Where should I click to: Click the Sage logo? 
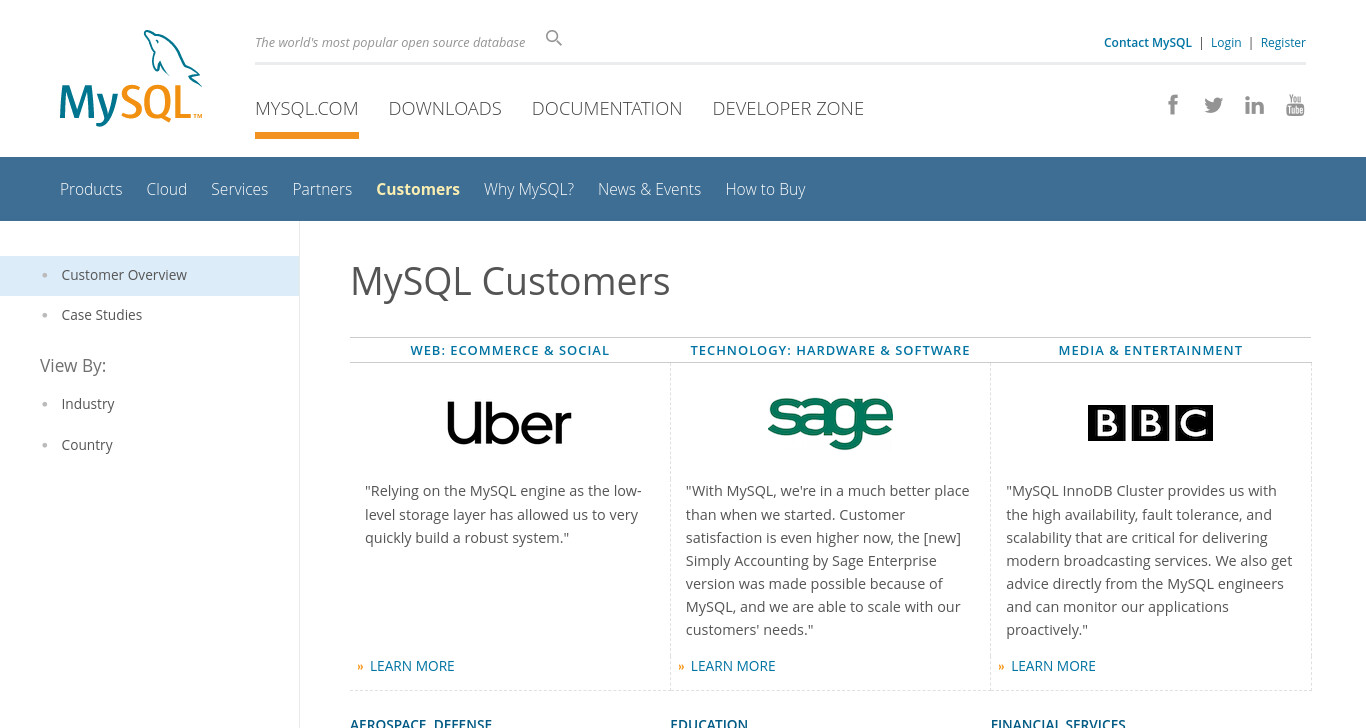coord(830,422)
